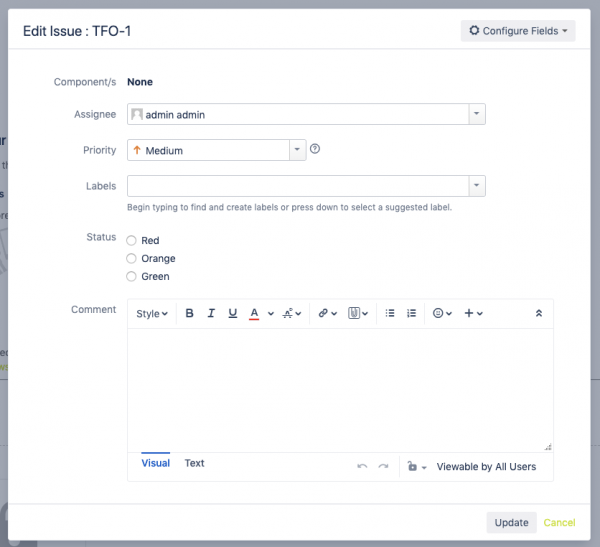The image size is (600, 547).
Task: Insert a numbered list in comment
Action: click(x=411, y=313)
